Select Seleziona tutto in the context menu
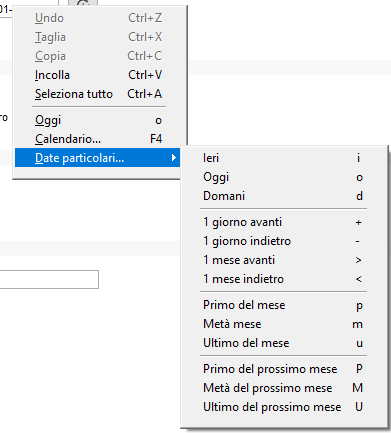Viewport: 391px width, 433px height. (x=99, y=94)
